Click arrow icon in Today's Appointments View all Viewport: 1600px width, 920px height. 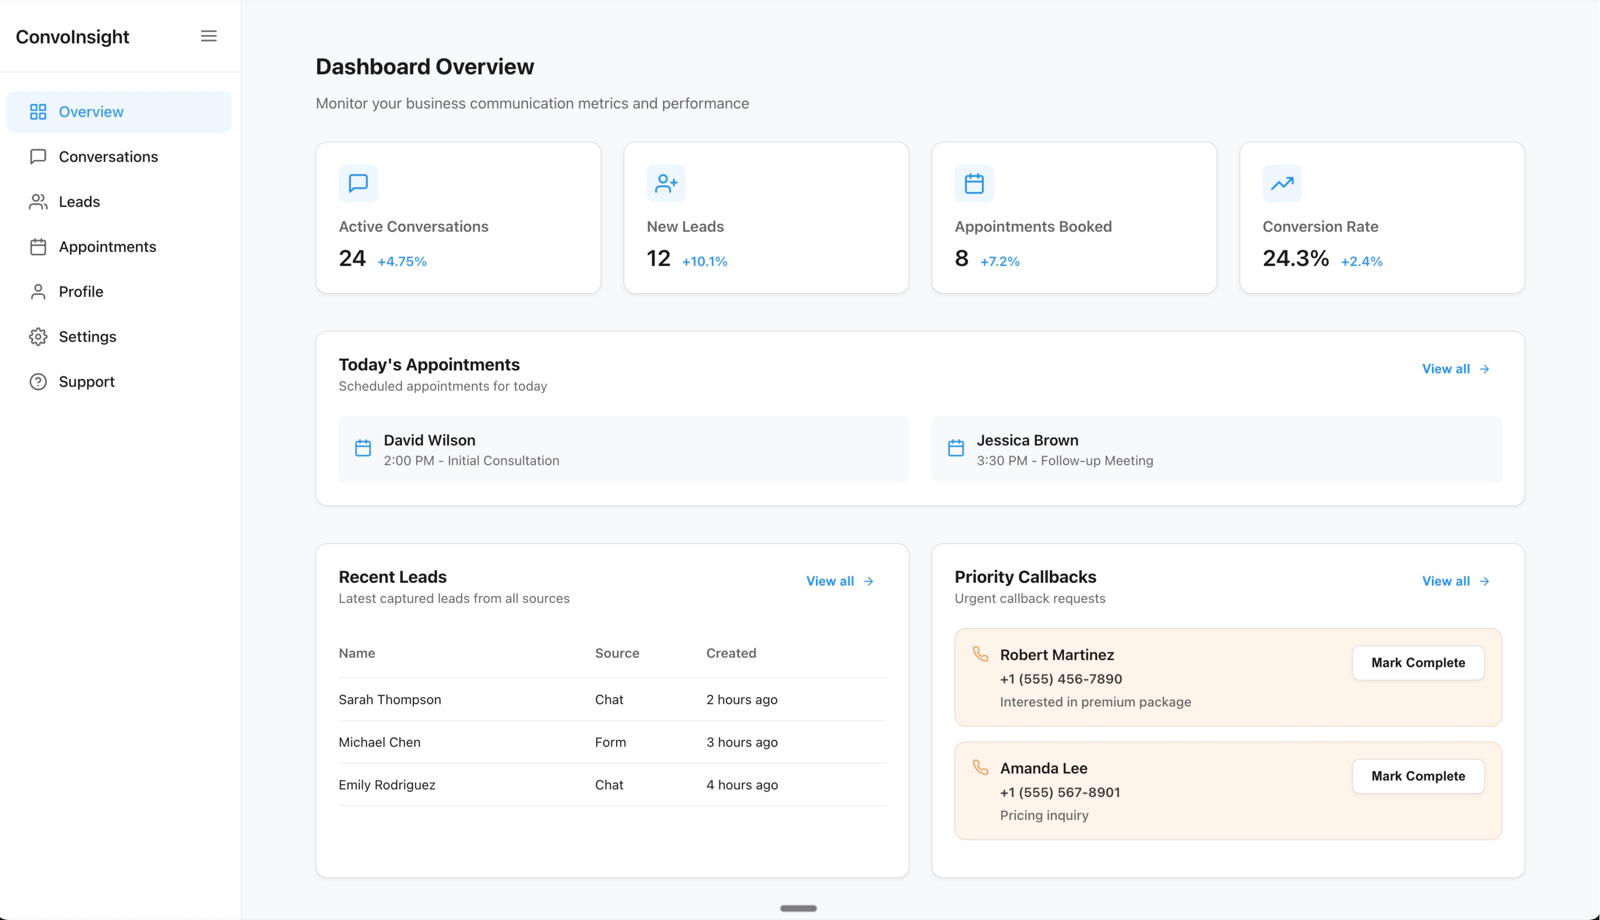[1485, 369]
